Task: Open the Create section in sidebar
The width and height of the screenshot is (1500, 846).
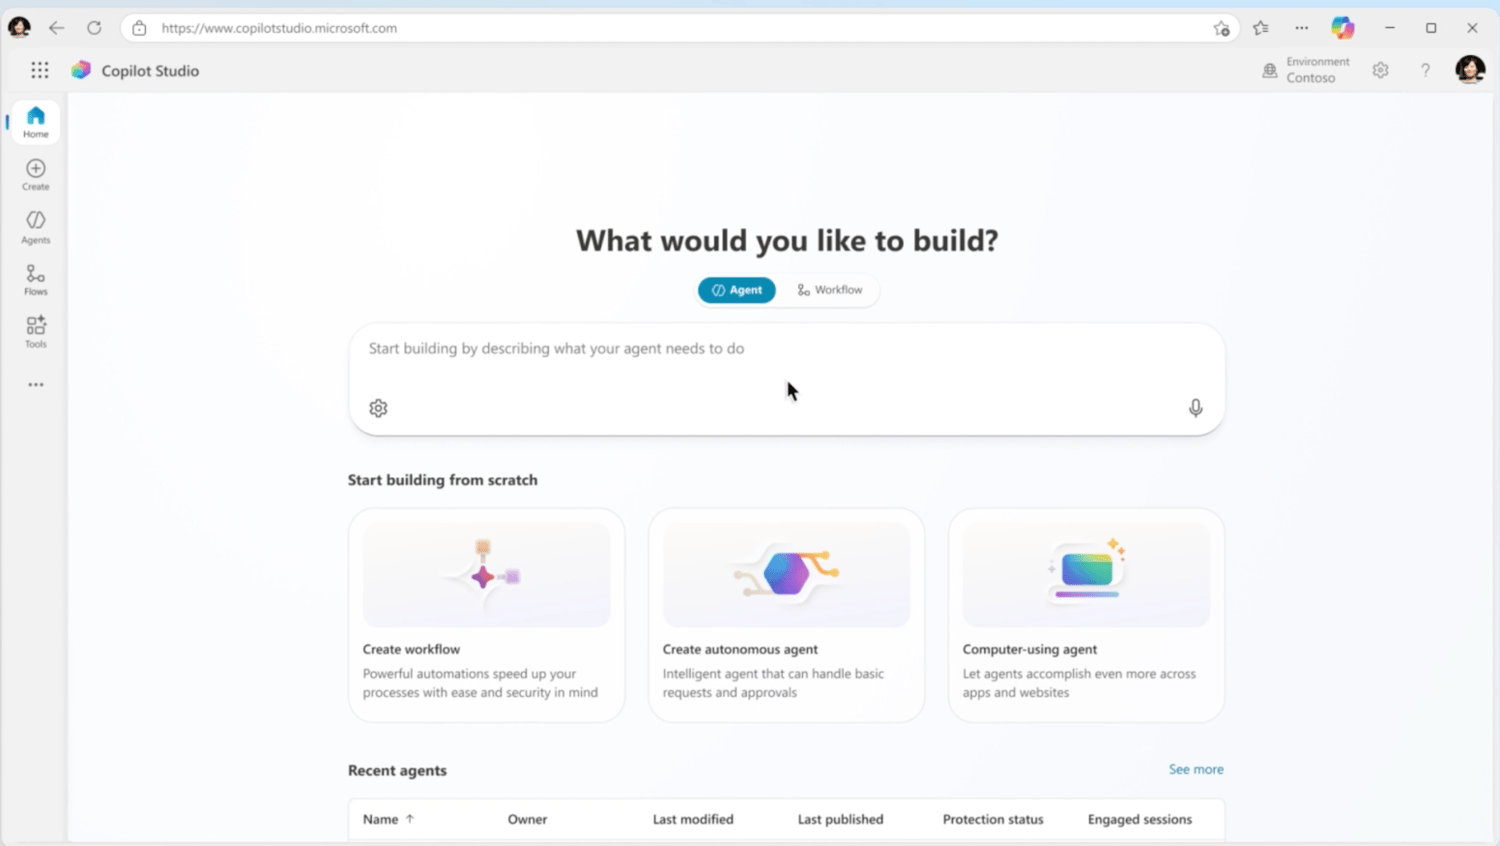Action: click(x=36, y=175)
